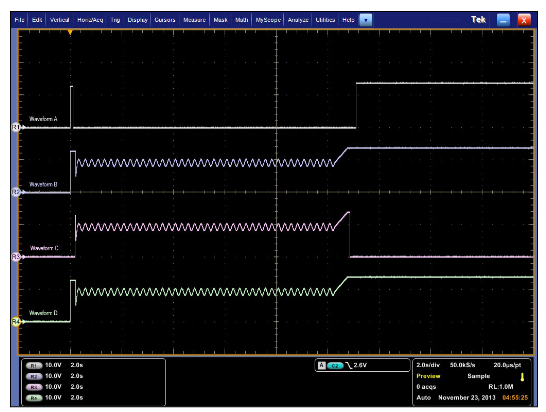Screen dimensions: 546x412
Task: Click the 50.0kS/s sample rate readout
Action: point(462,365)
